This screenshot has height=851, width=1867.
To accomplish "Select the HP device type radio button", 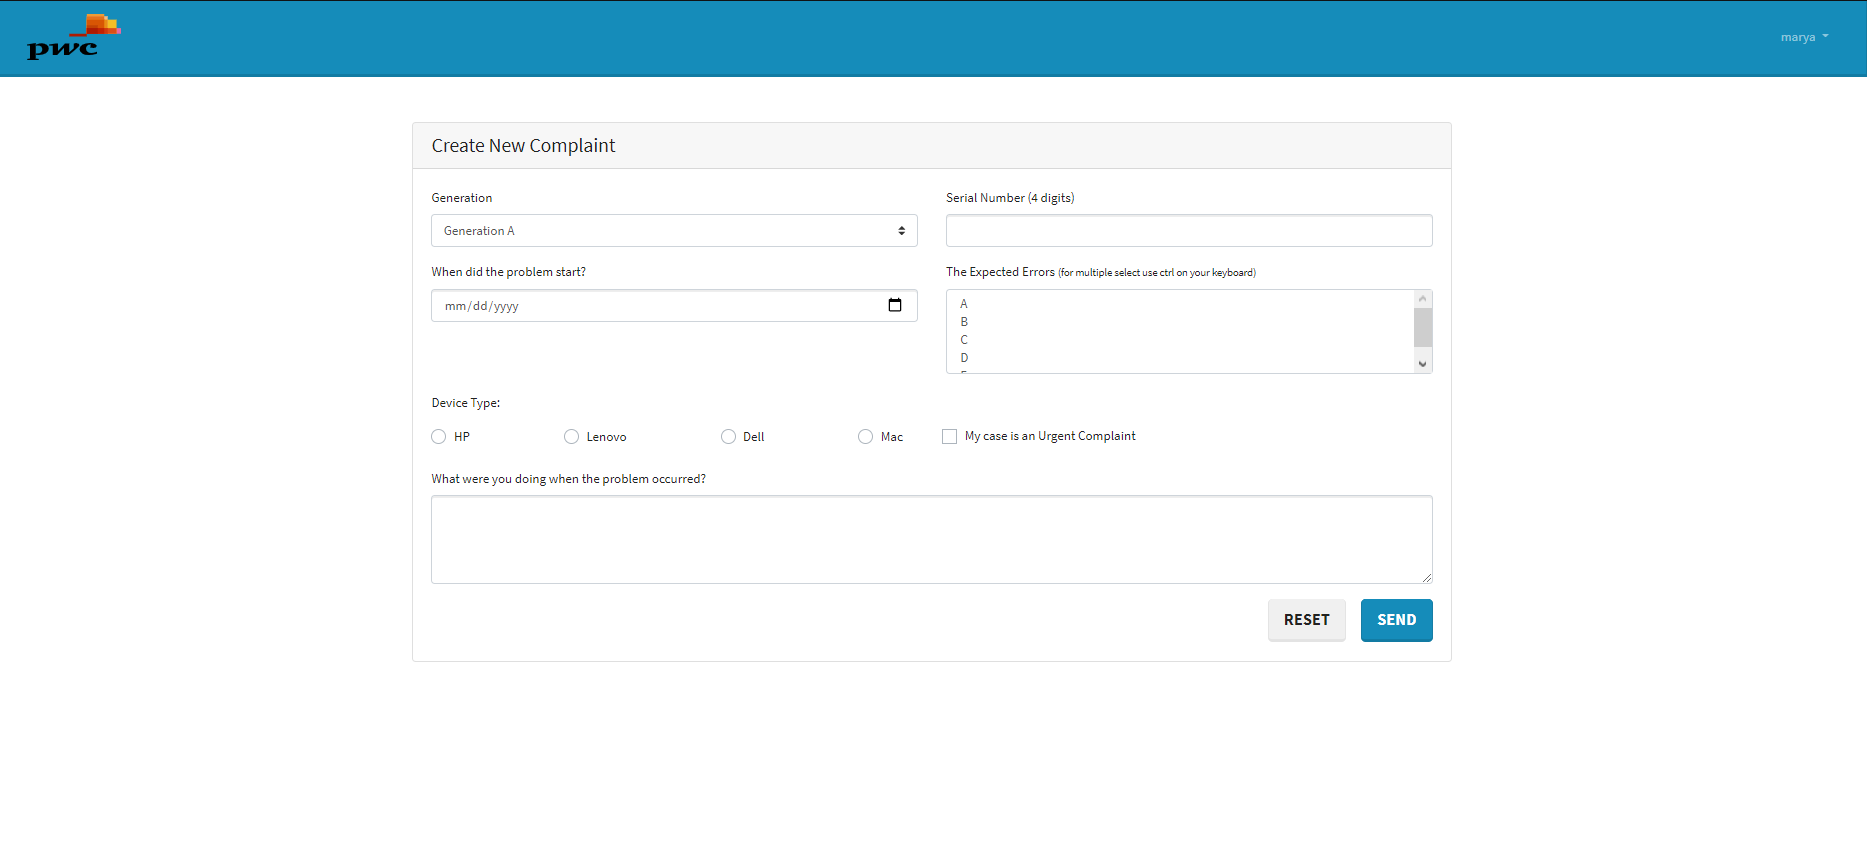I will [439, 437].
